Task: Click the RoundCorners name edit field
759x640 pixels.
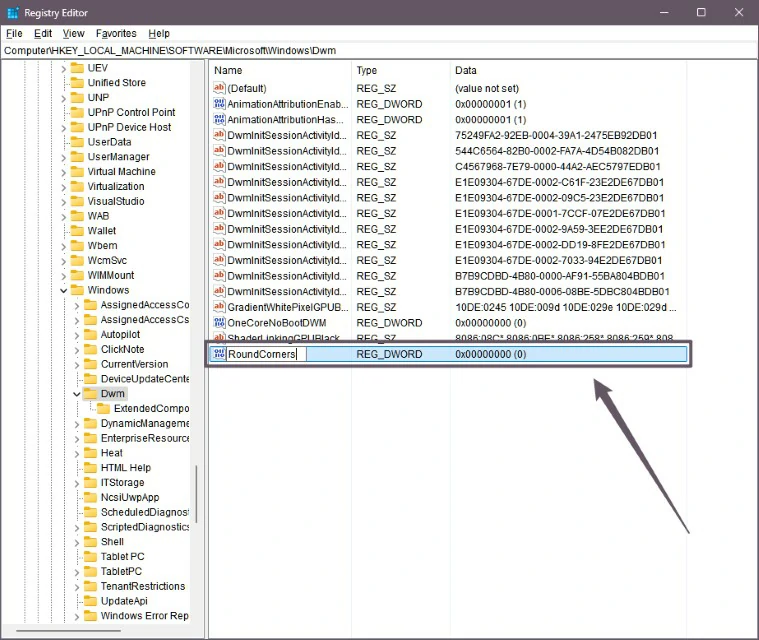Action: pyautogui.click(x=266, y=354)
